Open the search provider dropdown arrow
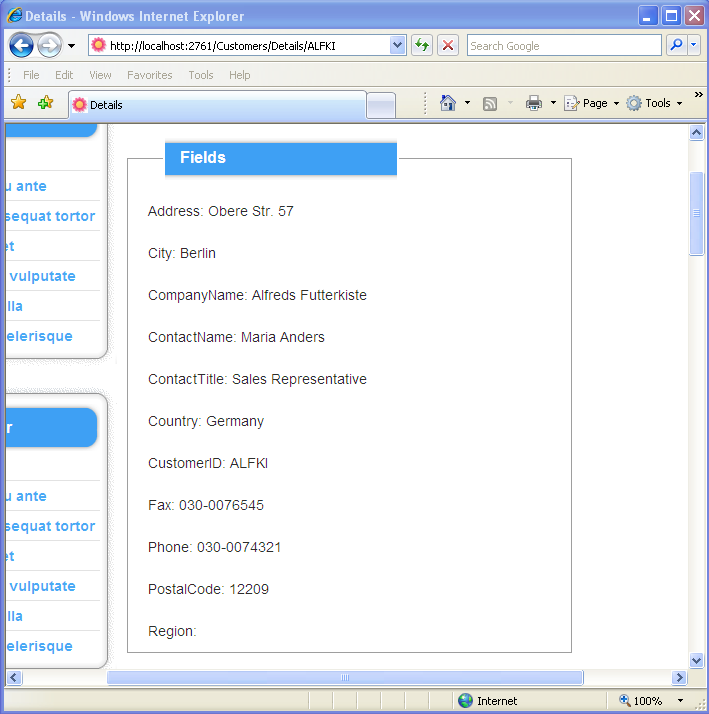Viewport: 709px width, 714px height. [x=694, y=45]
